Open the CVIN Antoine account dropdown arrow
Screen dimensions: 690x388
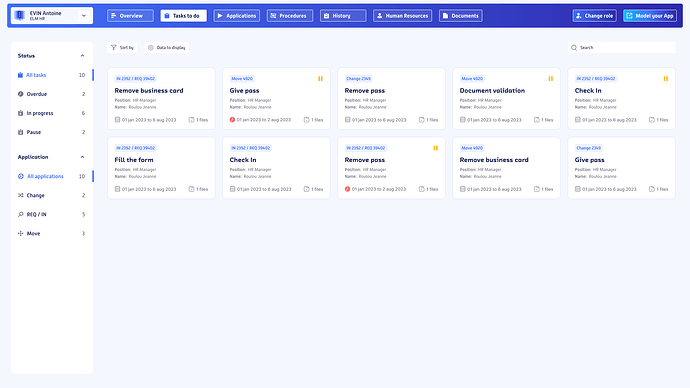tap(84, 16)
